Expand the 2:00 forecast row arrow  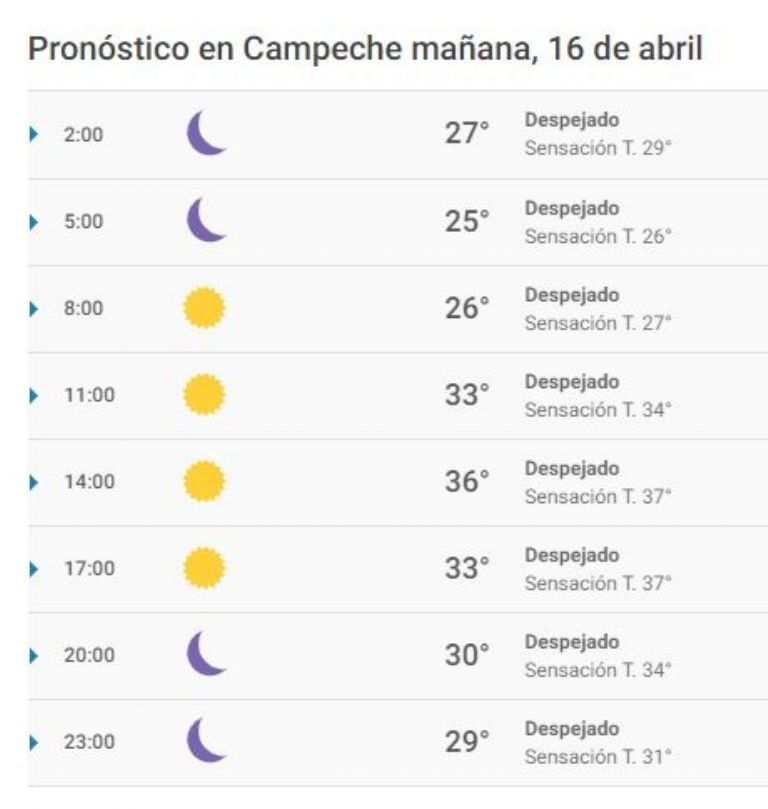(34, 135)
